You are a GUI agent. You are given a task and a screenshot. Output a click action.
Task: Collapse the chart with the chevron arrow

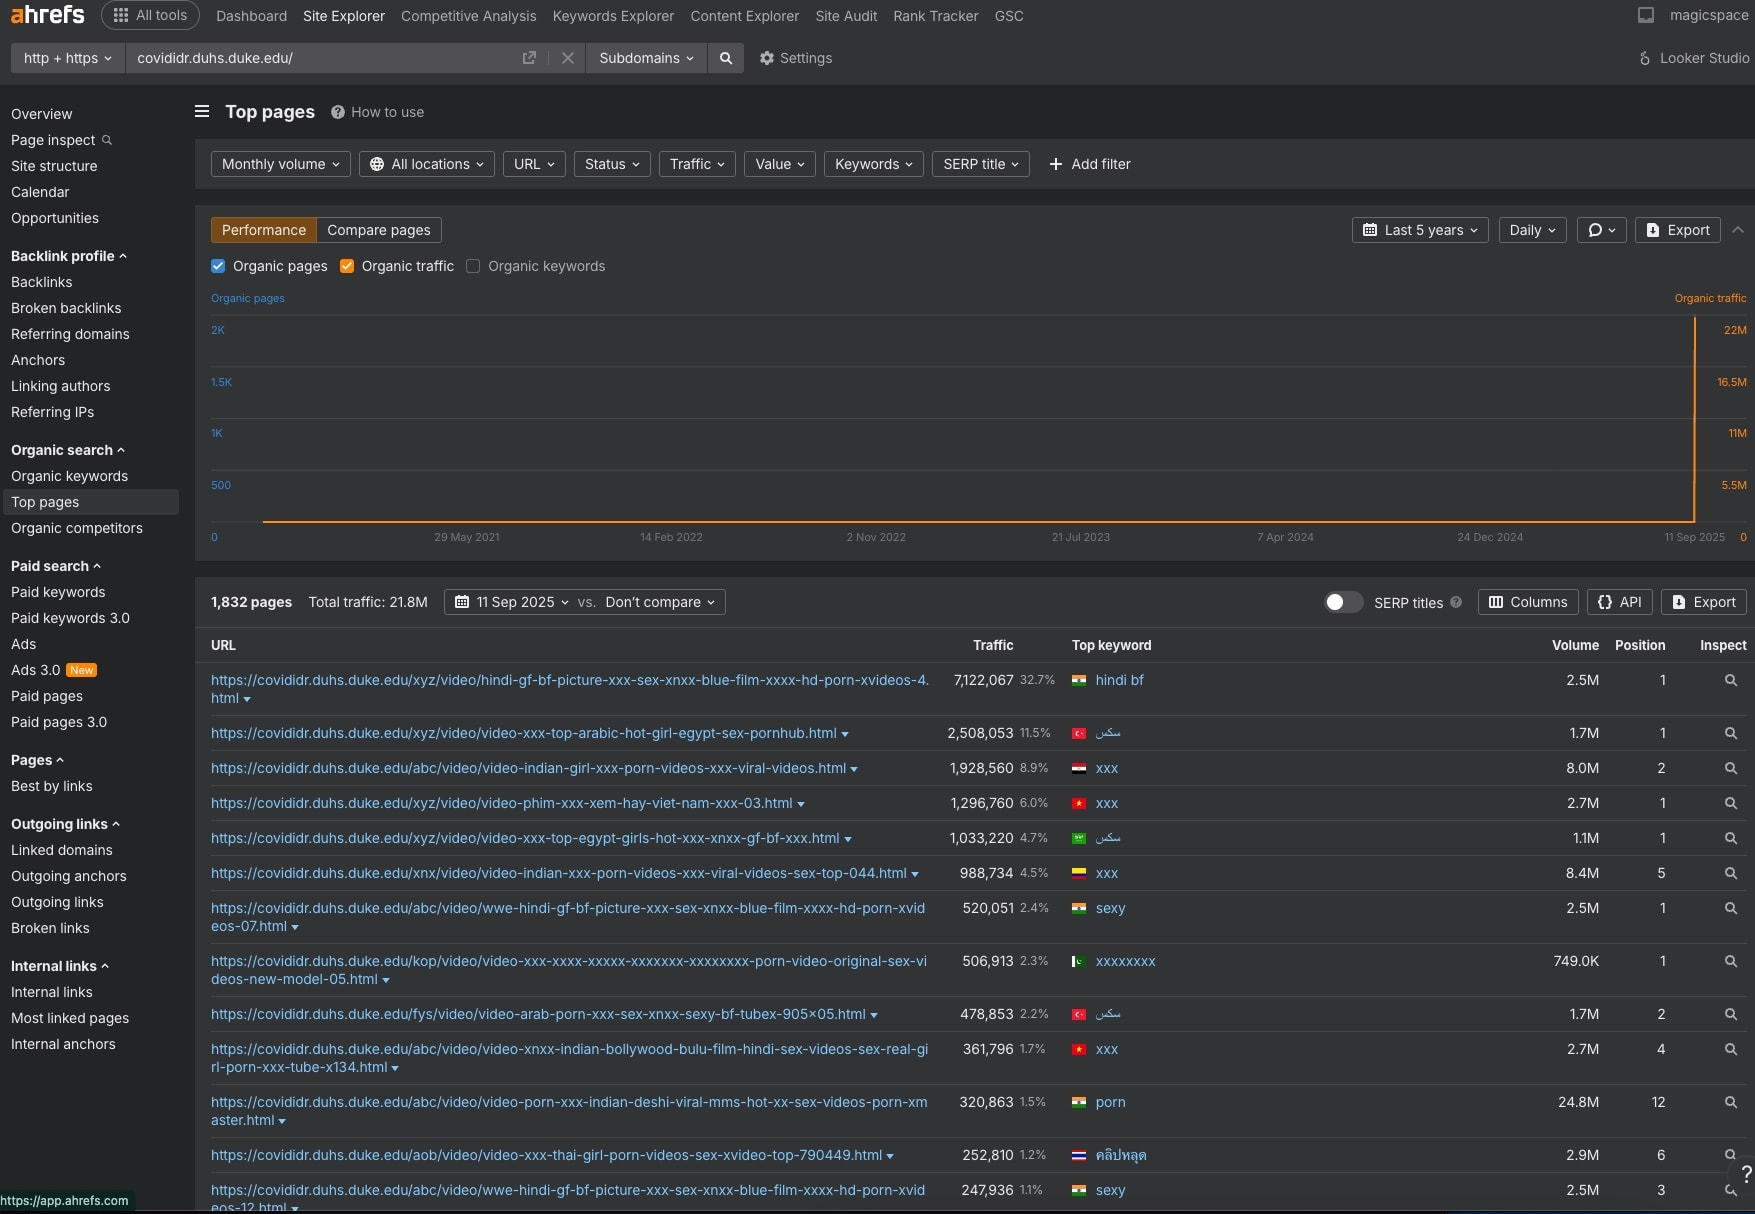(x=1739, y=230)
